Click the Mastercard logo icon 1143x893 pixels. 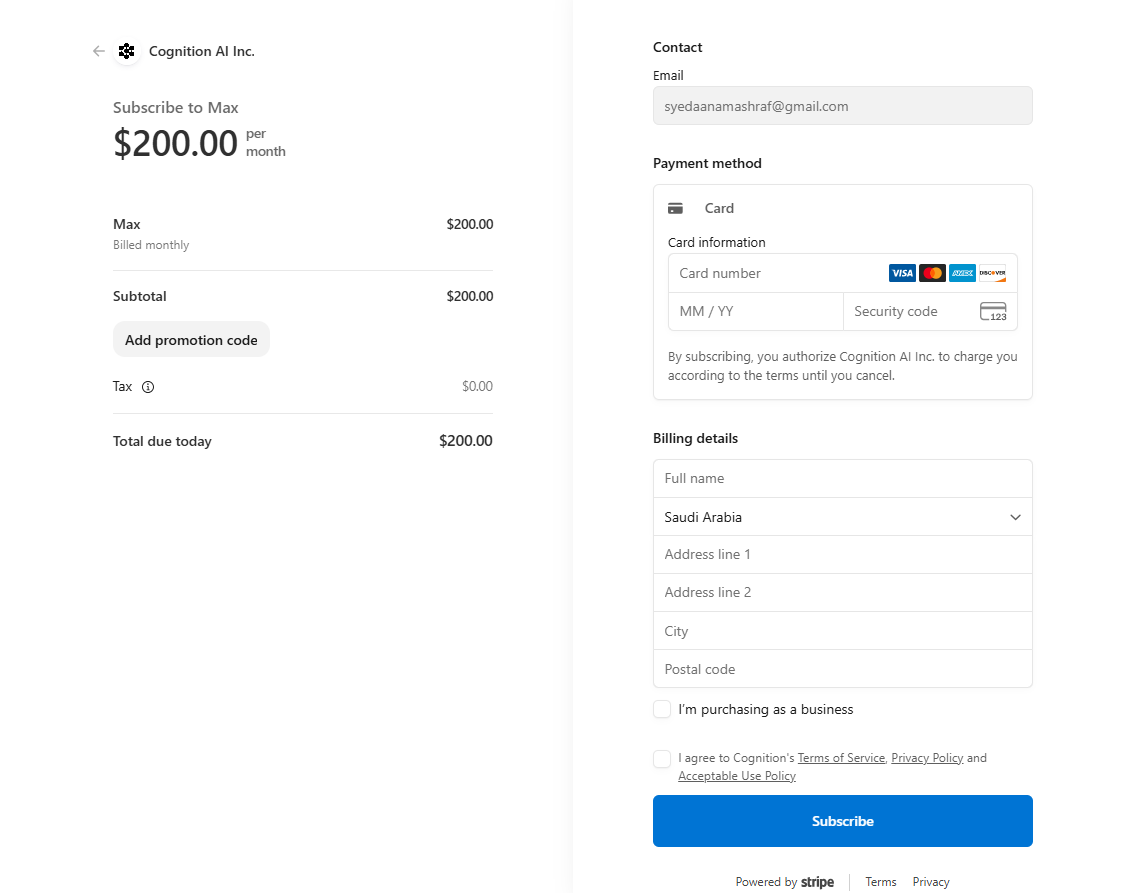coord(932,273)
